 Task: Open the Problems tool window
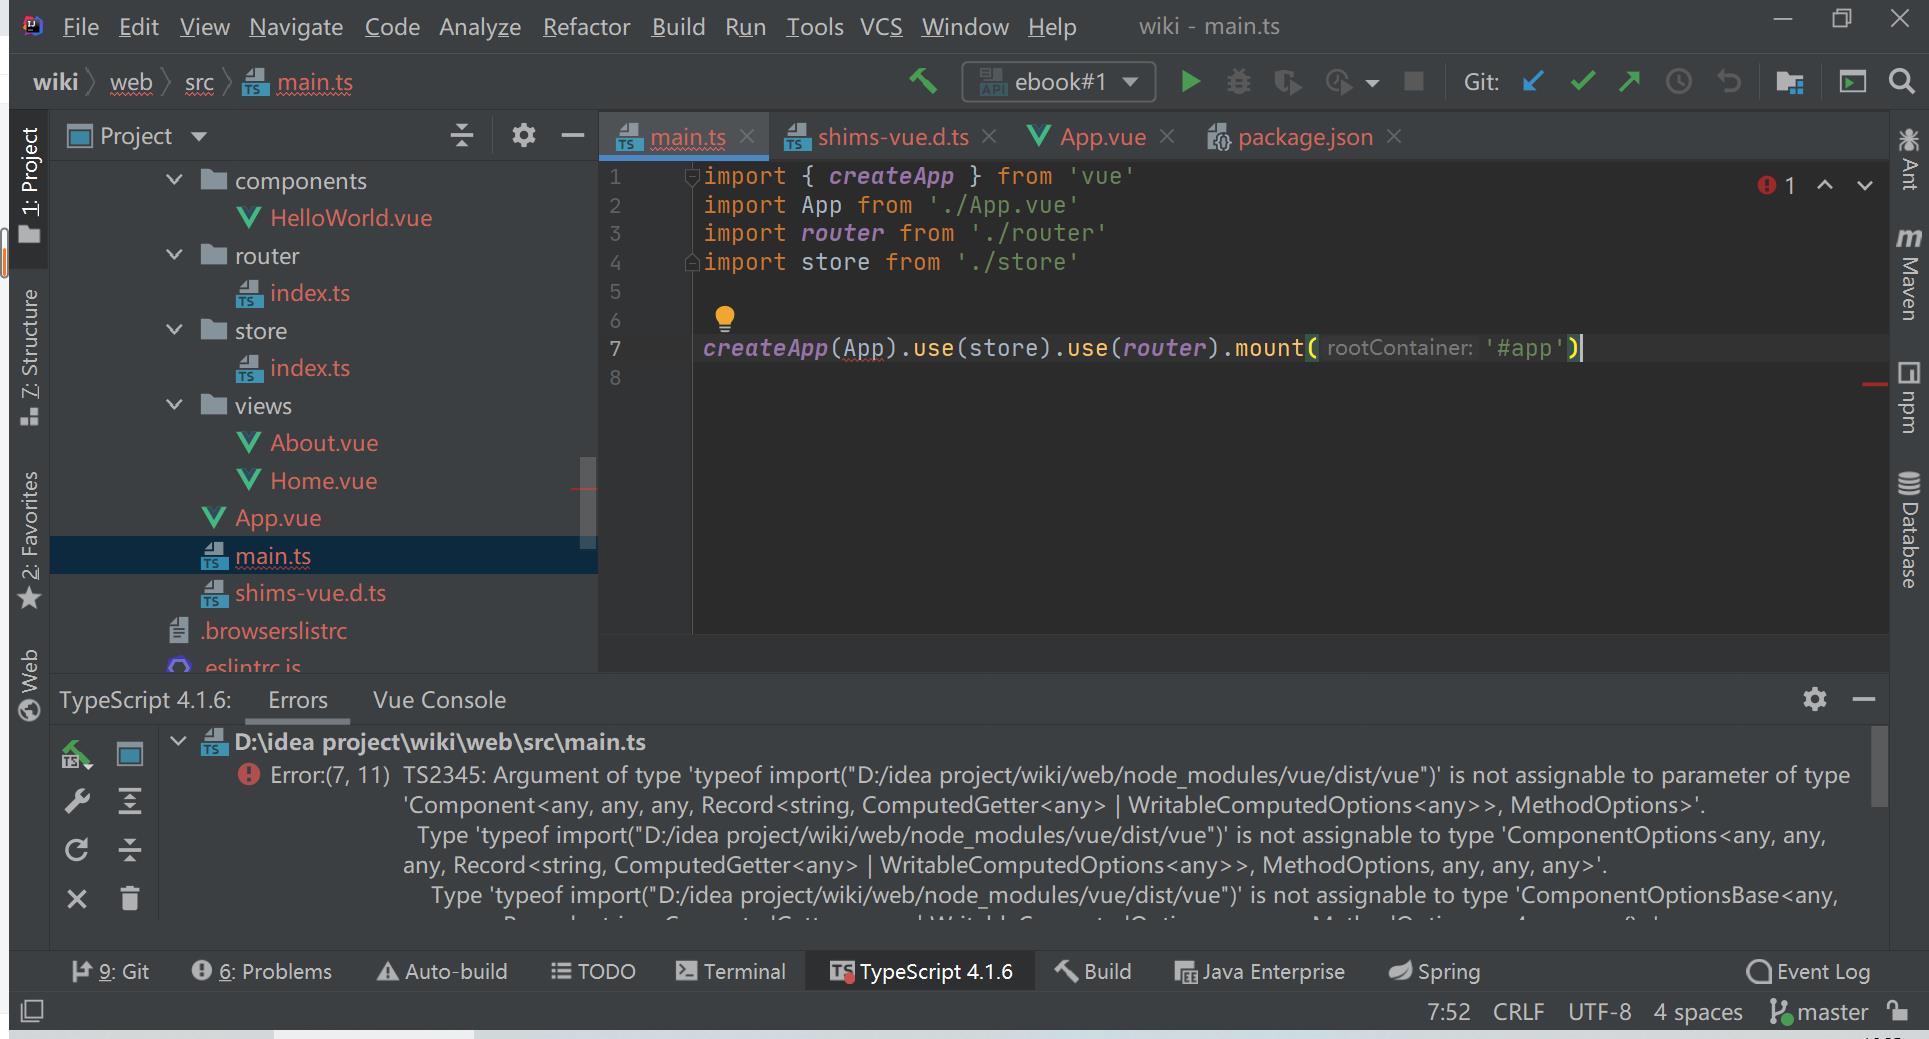(x=261, y=971)
